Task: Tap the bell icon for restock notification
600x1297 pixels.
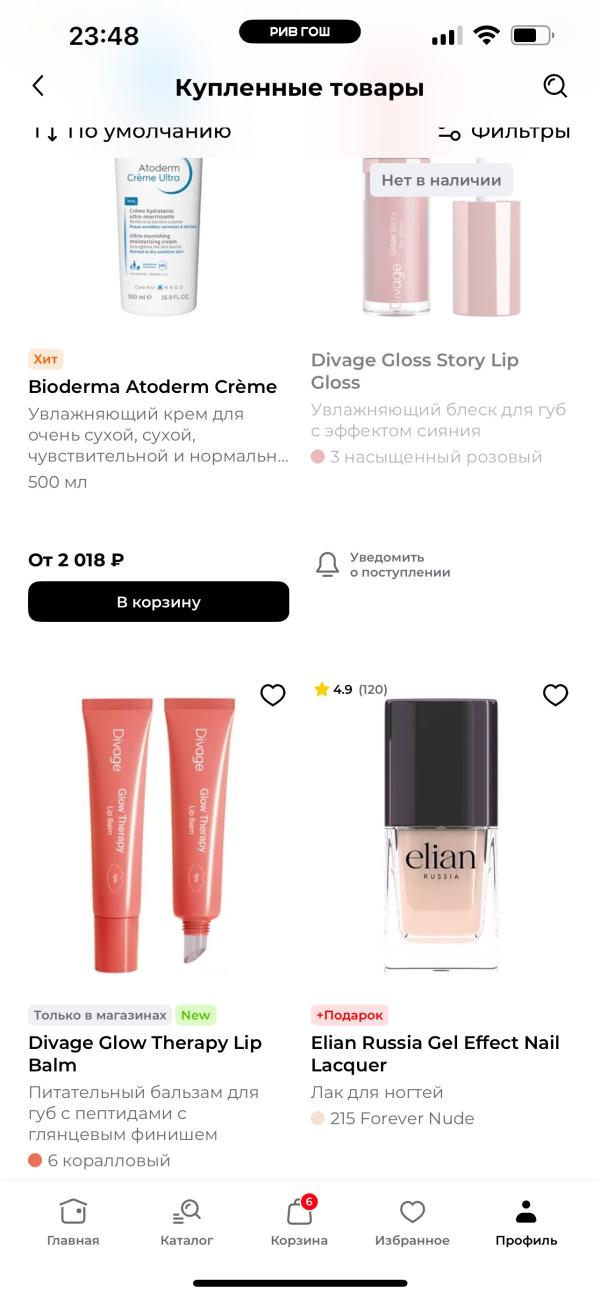Action: (328, 564)
